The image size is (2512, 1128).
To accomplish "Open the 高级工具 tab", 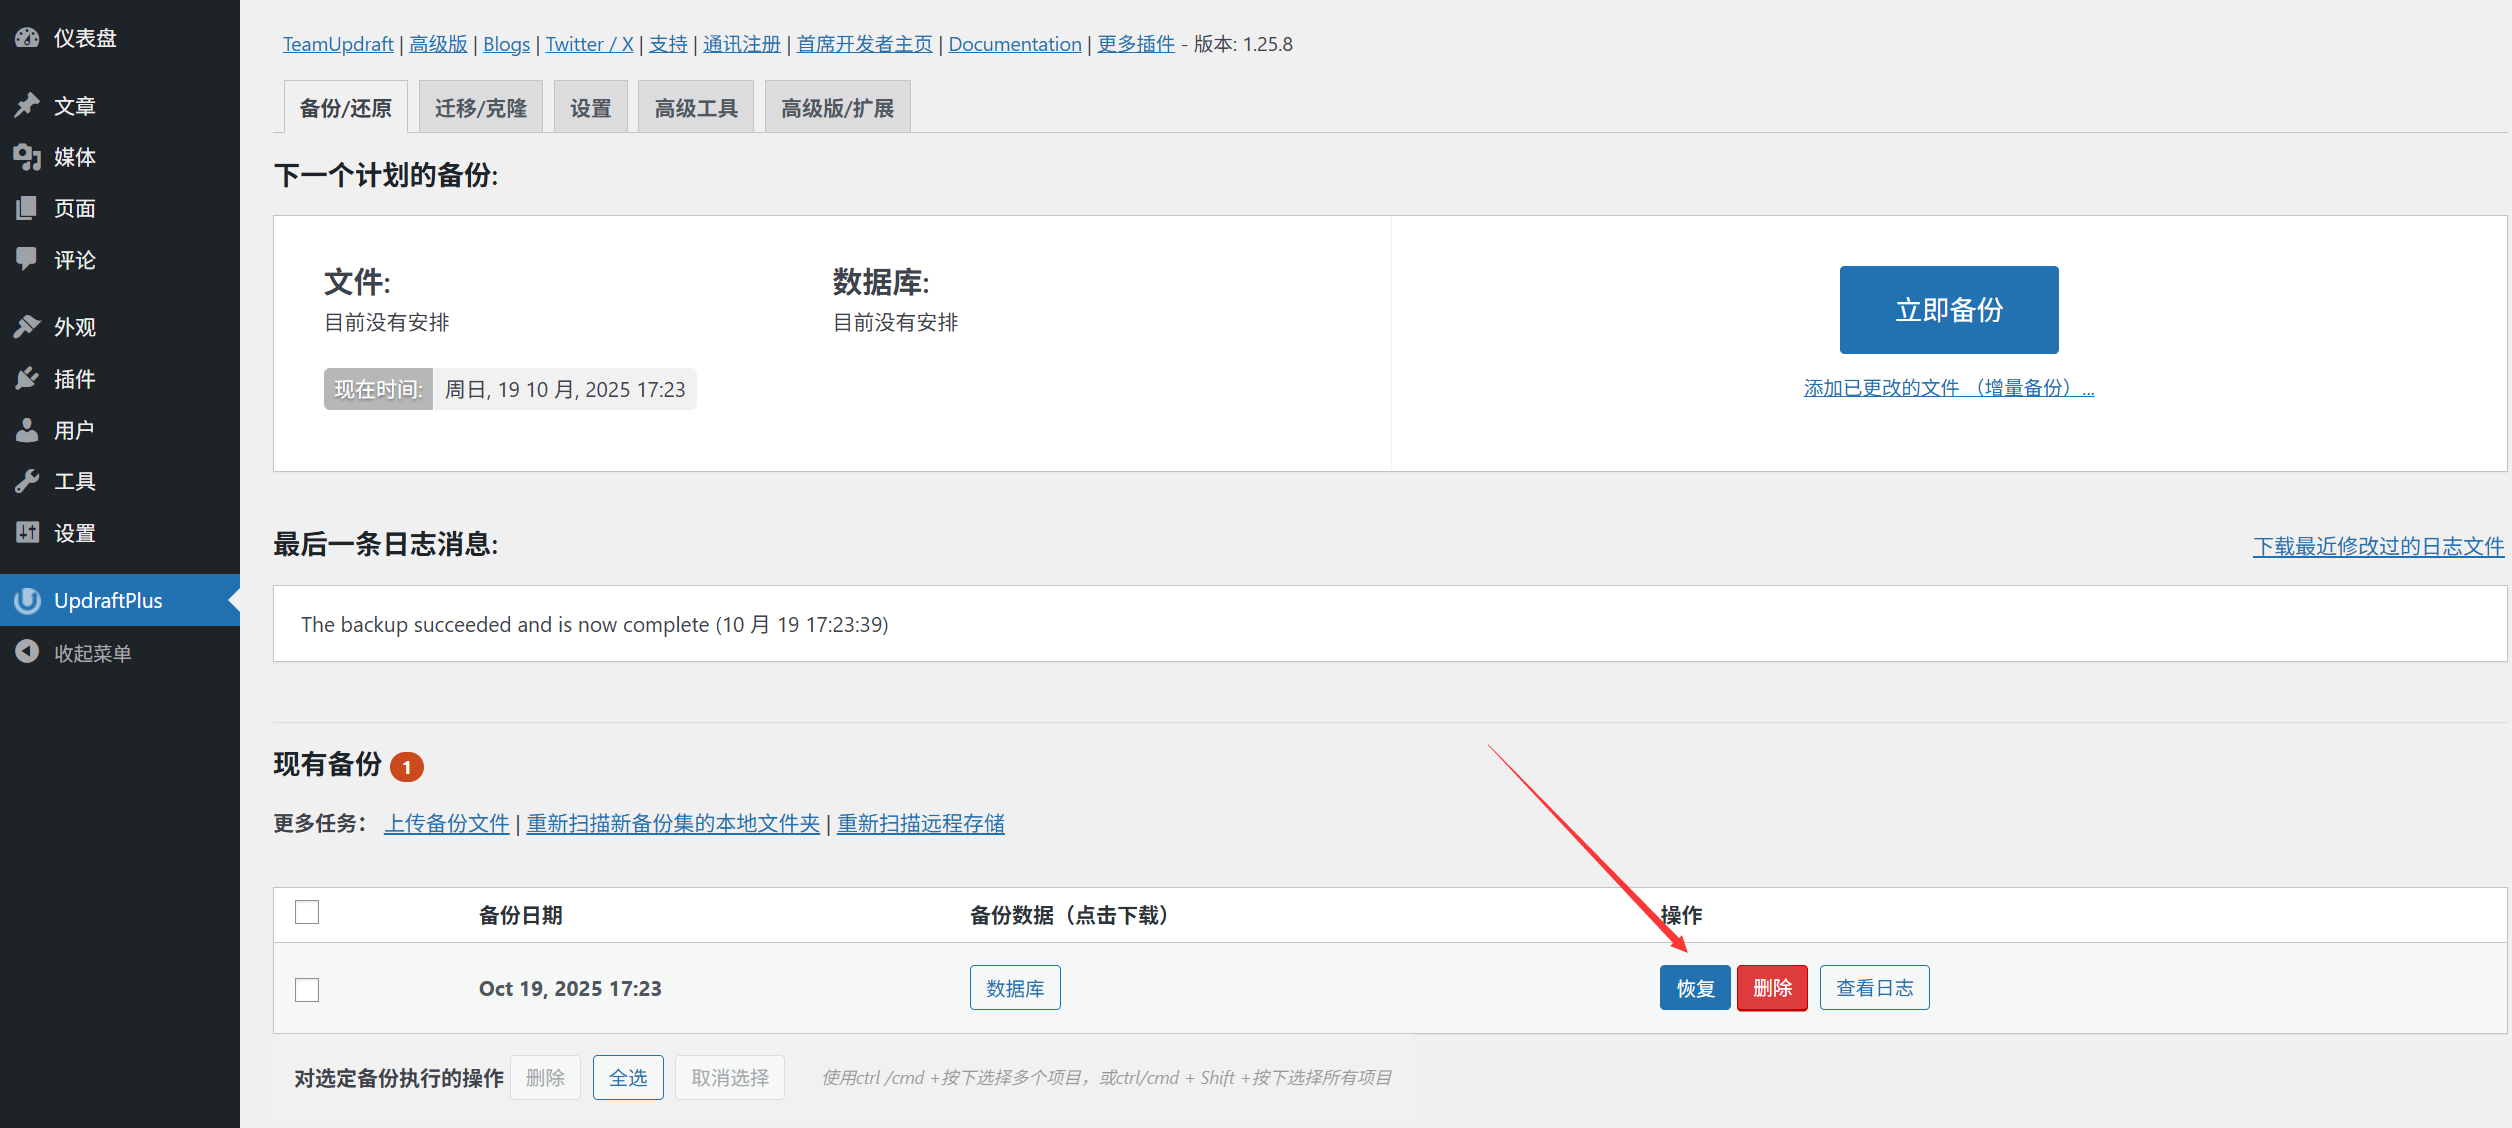I will [x=696, y=107].
